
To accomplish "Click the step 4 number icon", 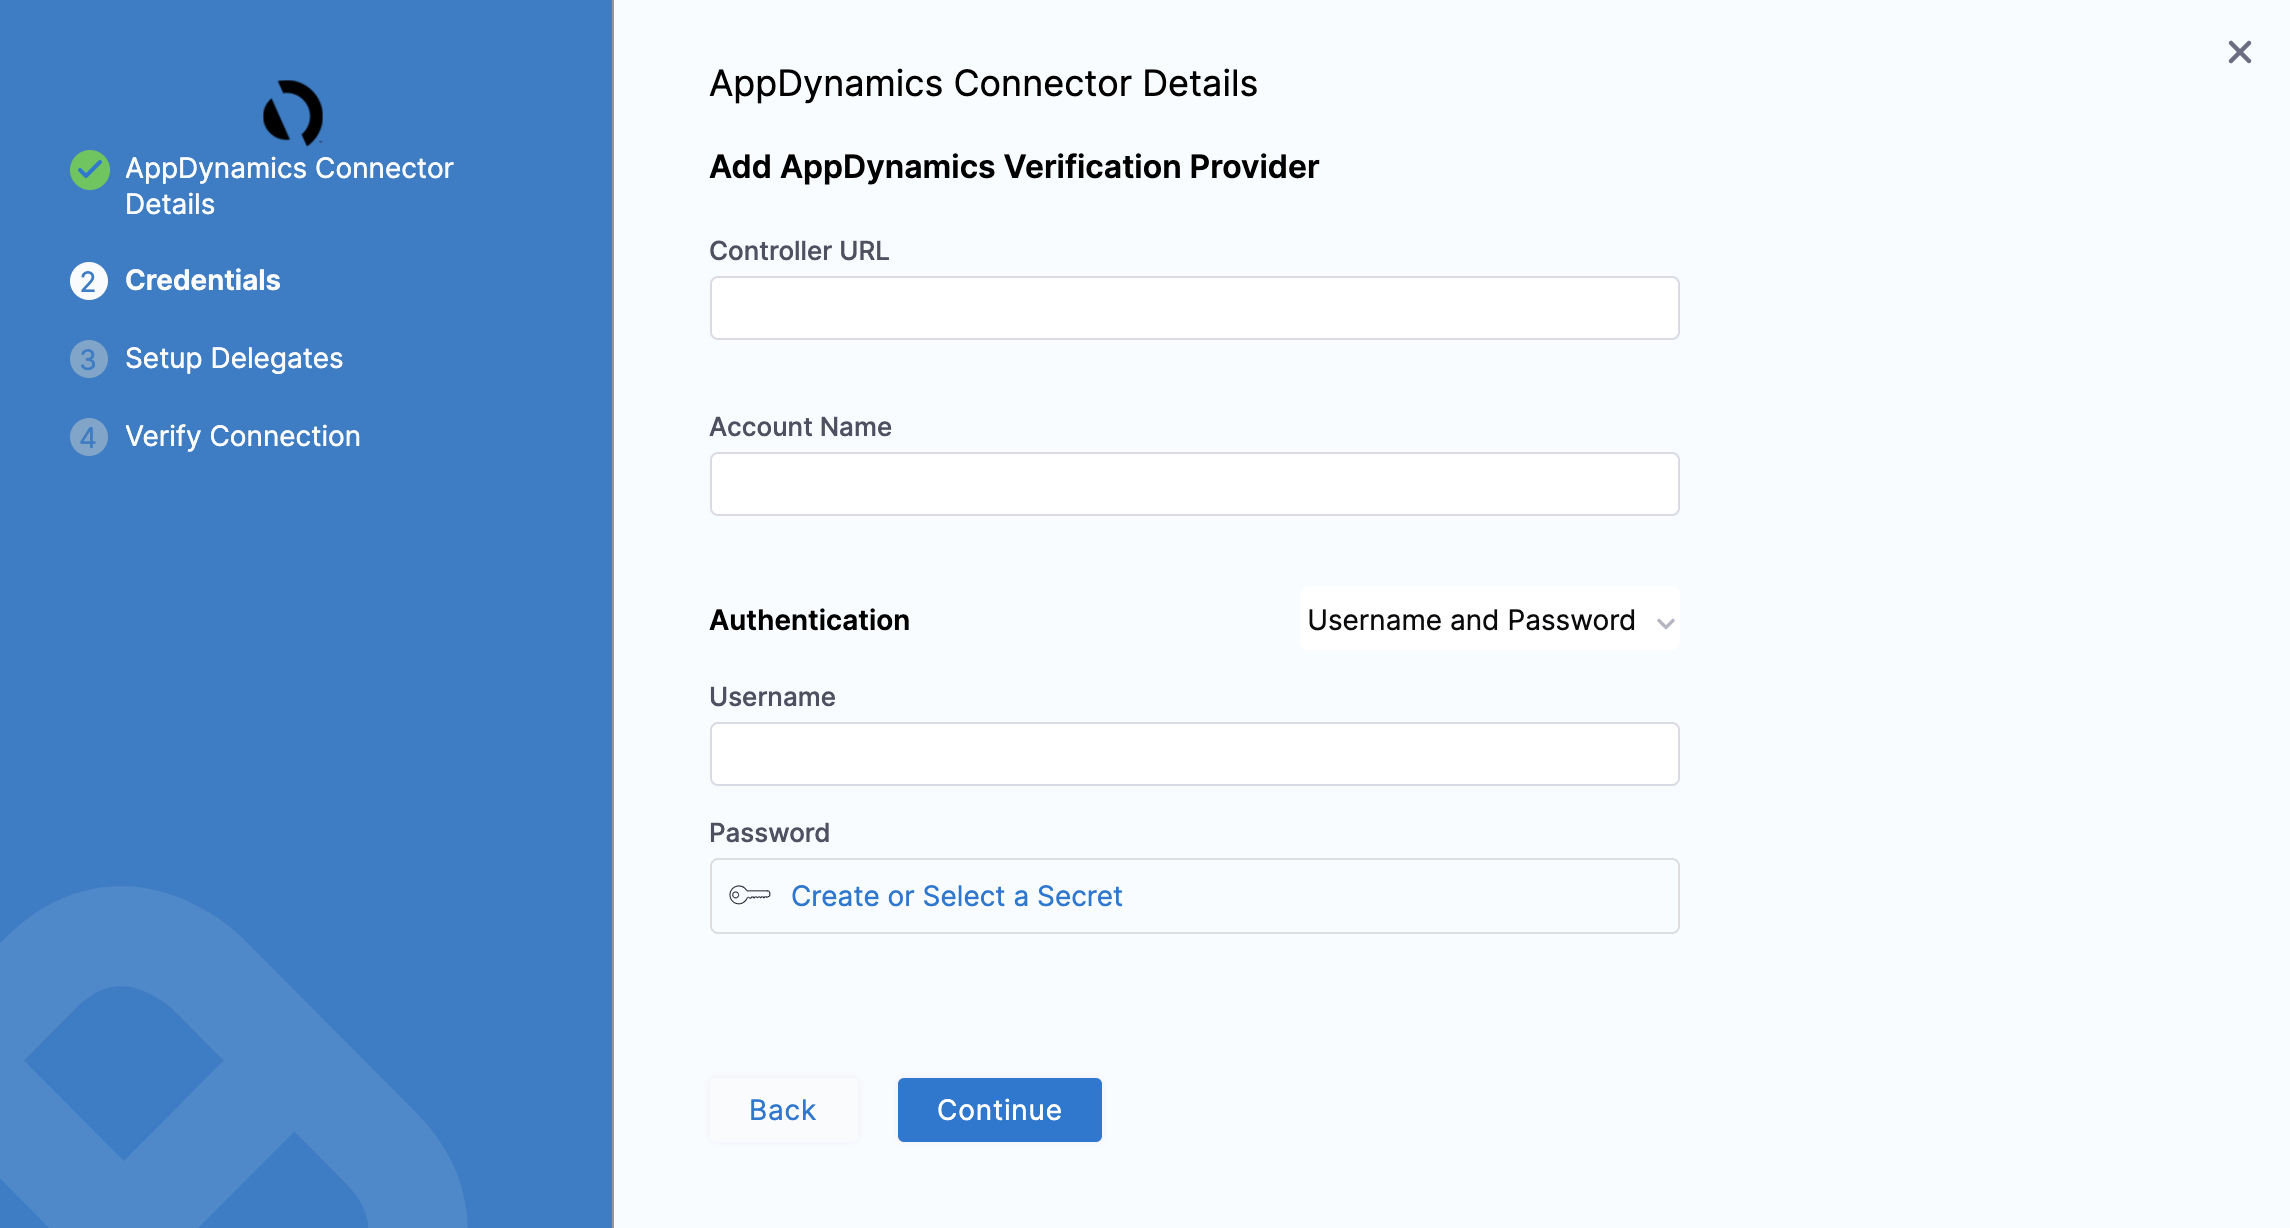I will tap(89, 437).
